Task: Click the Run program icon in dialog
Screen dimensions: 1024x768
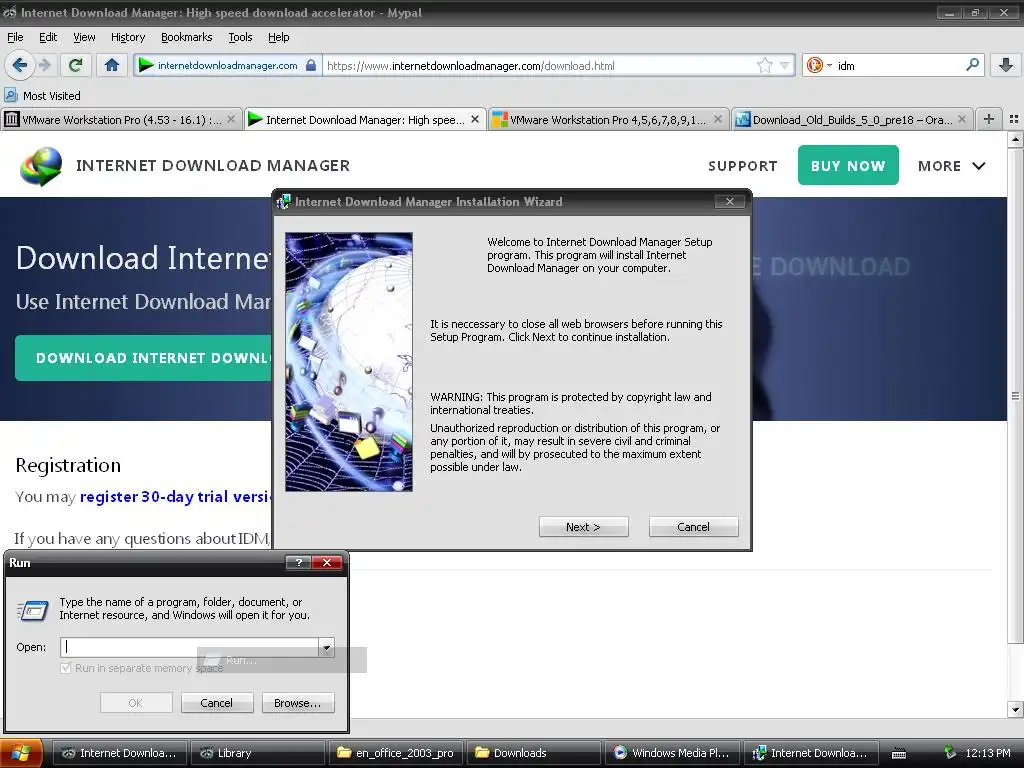Action: [x=33, y=611]
